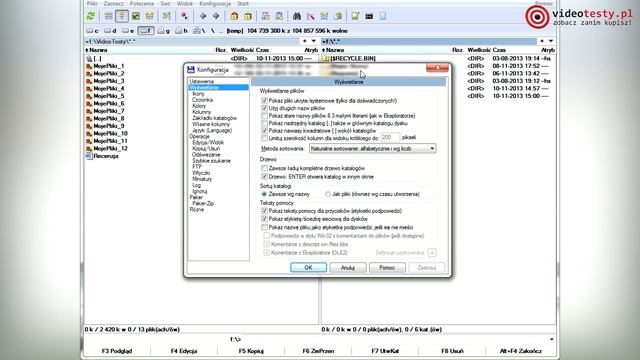This screenshot has height=360, width=640.
Task: Switch to drive c button
Action: [x=92, y=31]
